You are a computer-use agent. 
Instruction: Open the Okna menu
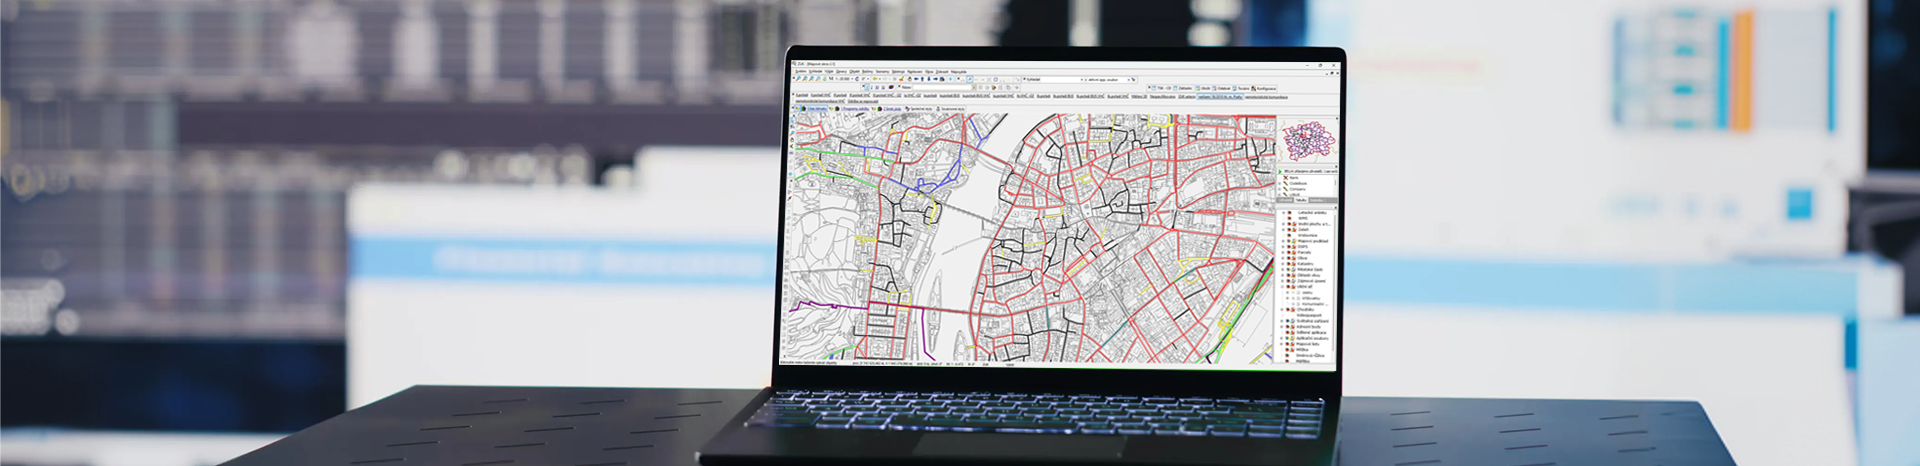[x=929, y=72]
